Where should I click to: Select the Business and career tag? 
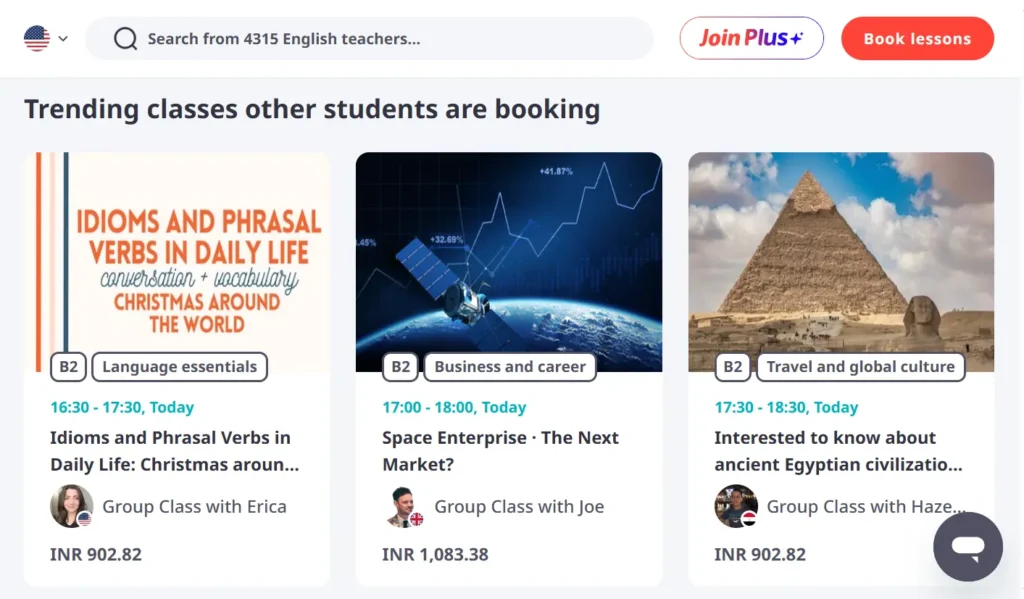point(510,367)
